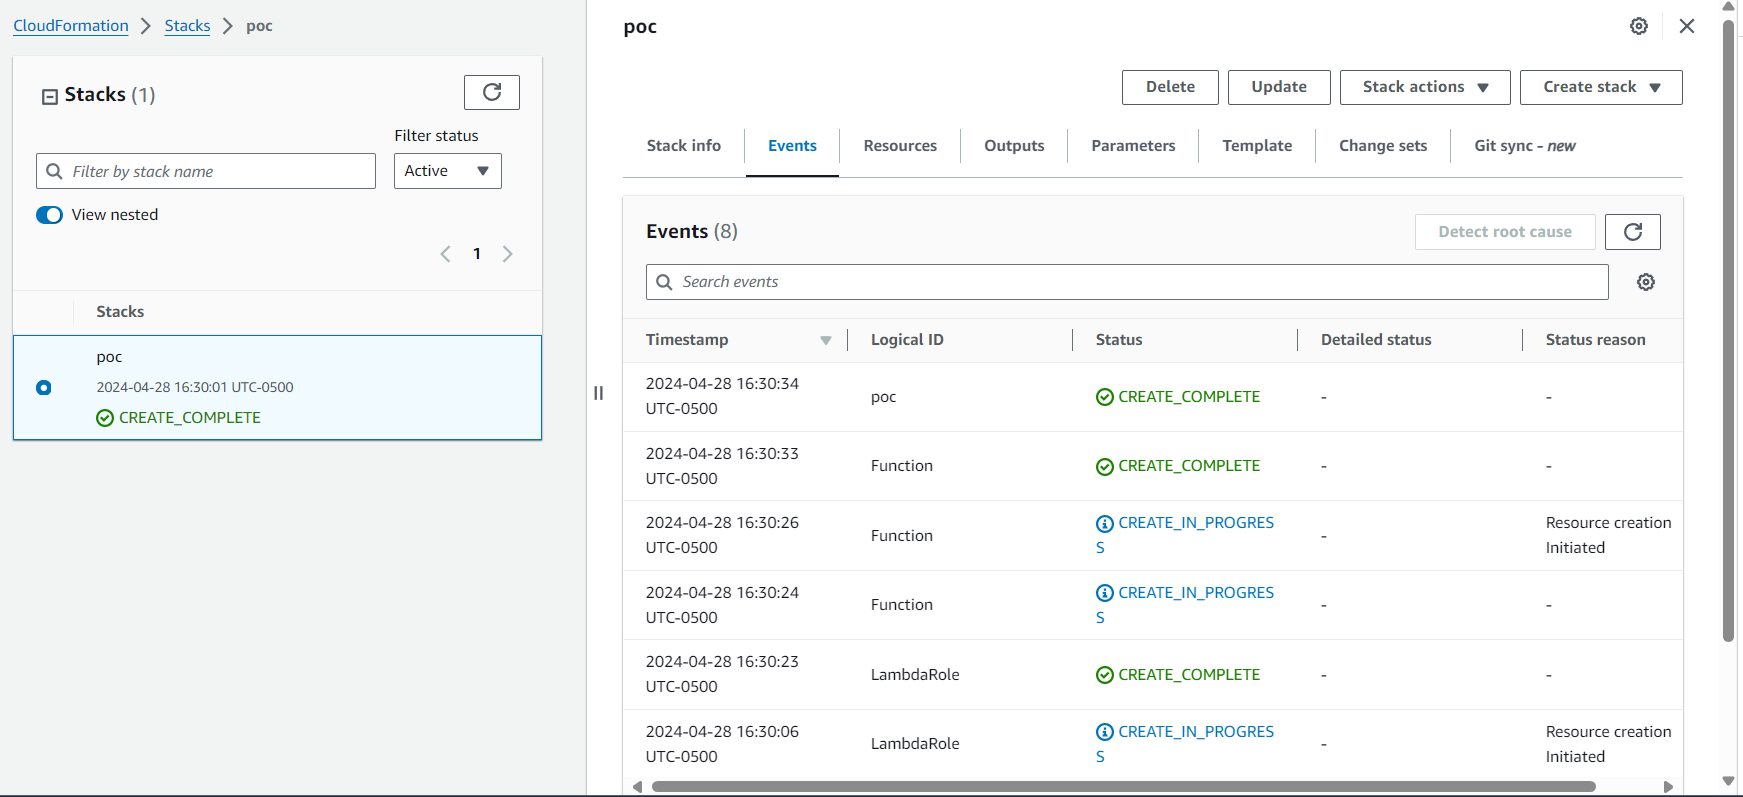Click the poc breadcrumb text
This screenshot has height=797, width=1743.
pos(259,26)
